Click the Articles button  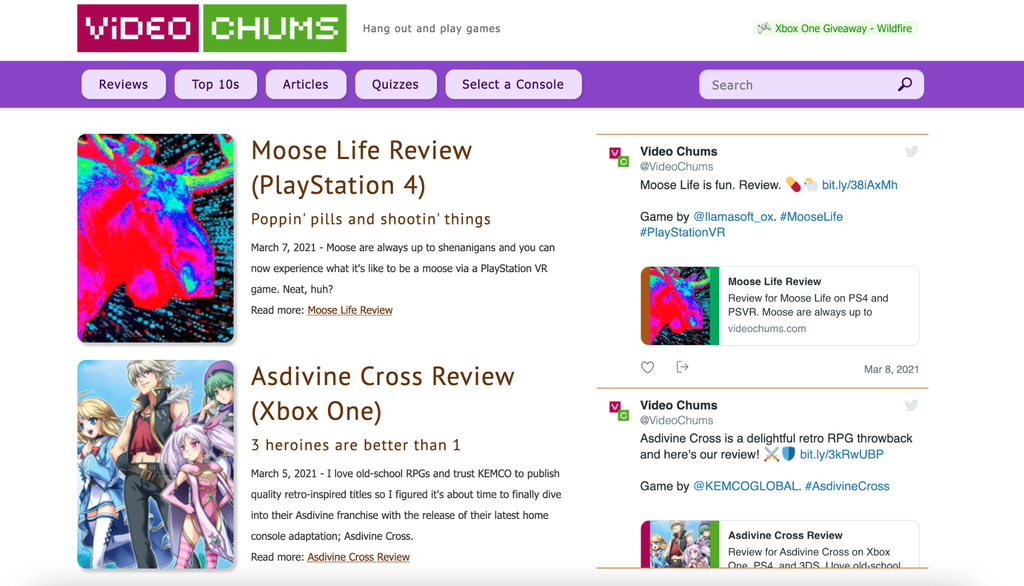pos(305,84)
